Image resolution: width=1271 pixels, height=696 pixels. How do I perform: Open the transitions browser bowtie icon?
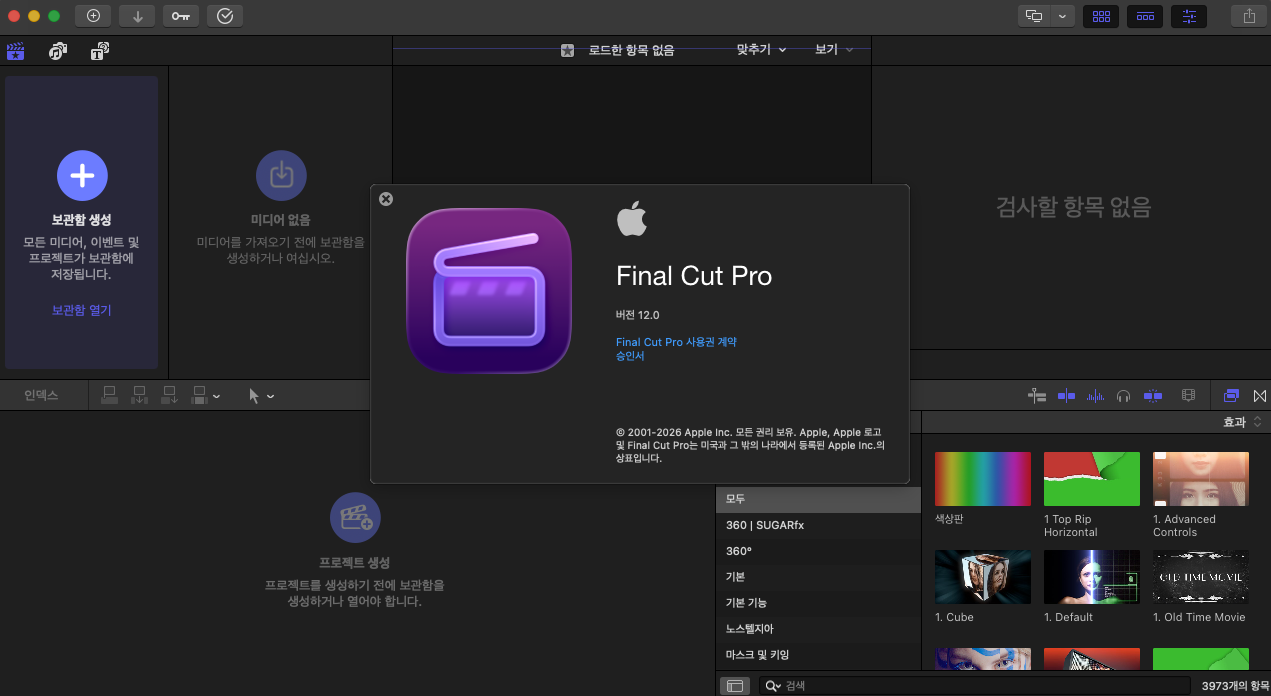1259,396
